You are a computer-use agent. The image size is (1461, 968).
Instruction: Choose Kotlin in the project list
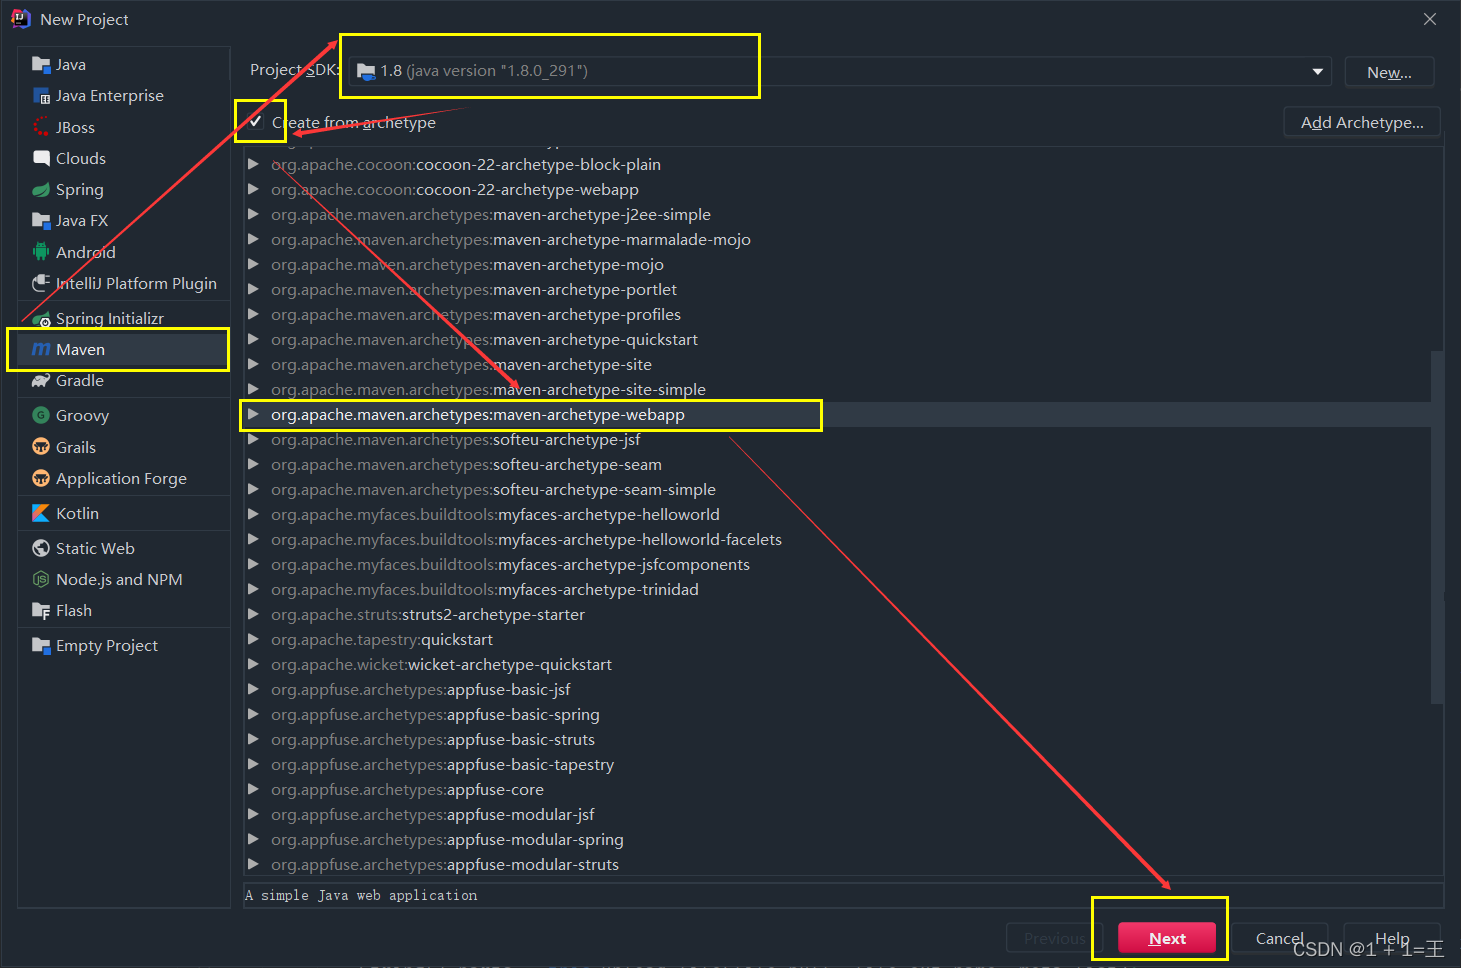coord(124,513)
